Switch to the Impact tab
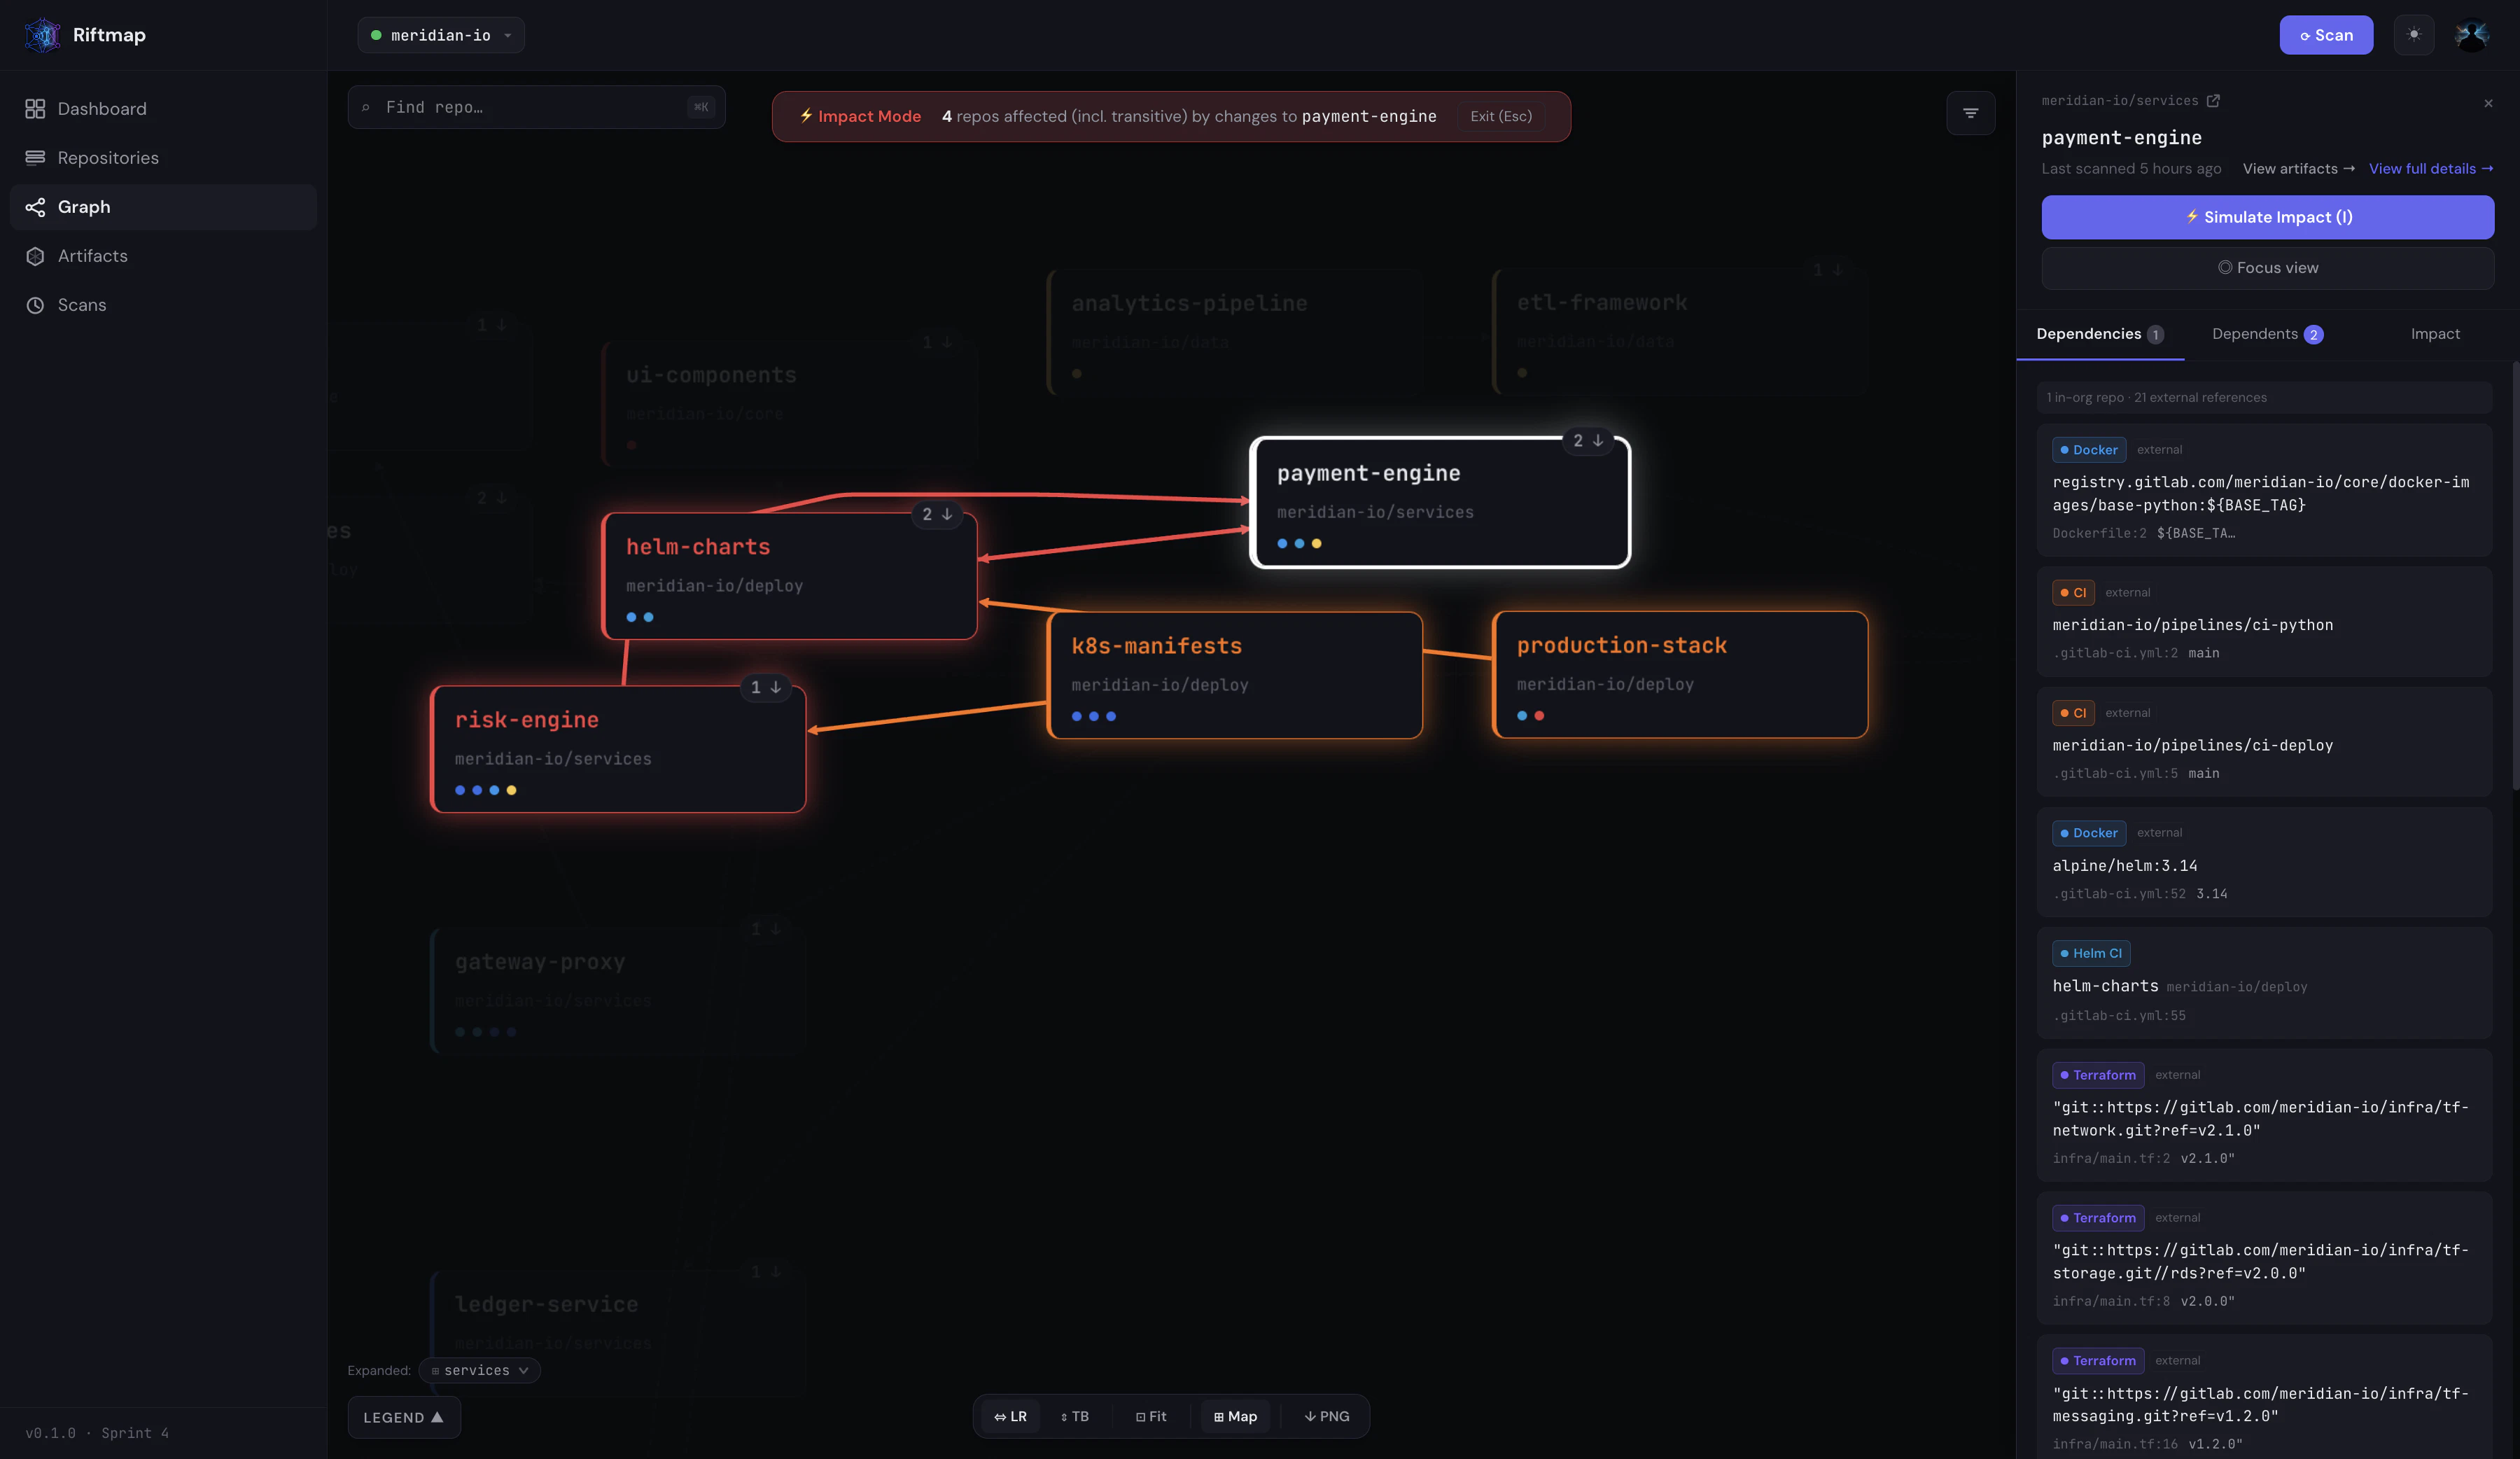 pos(2435,334)
